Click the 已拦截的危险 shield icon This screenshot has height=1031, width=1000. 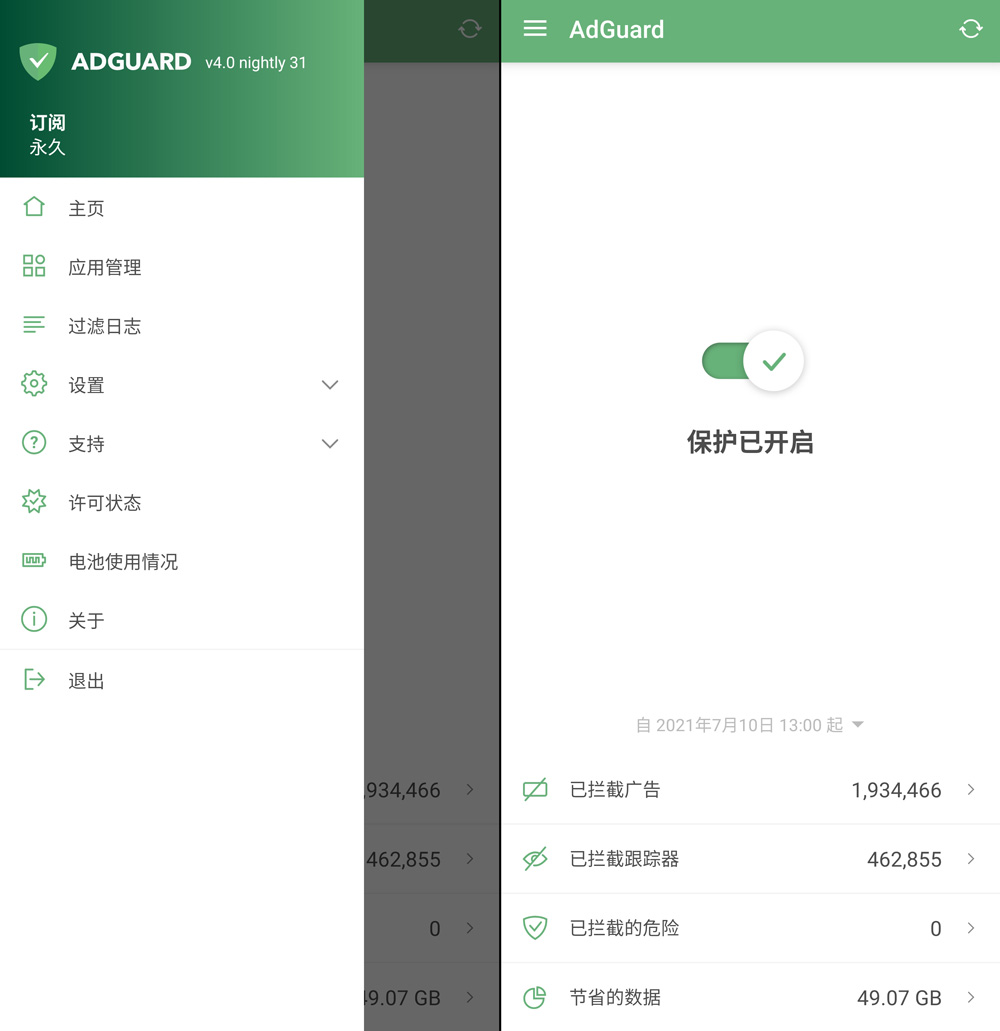(535, 928)
